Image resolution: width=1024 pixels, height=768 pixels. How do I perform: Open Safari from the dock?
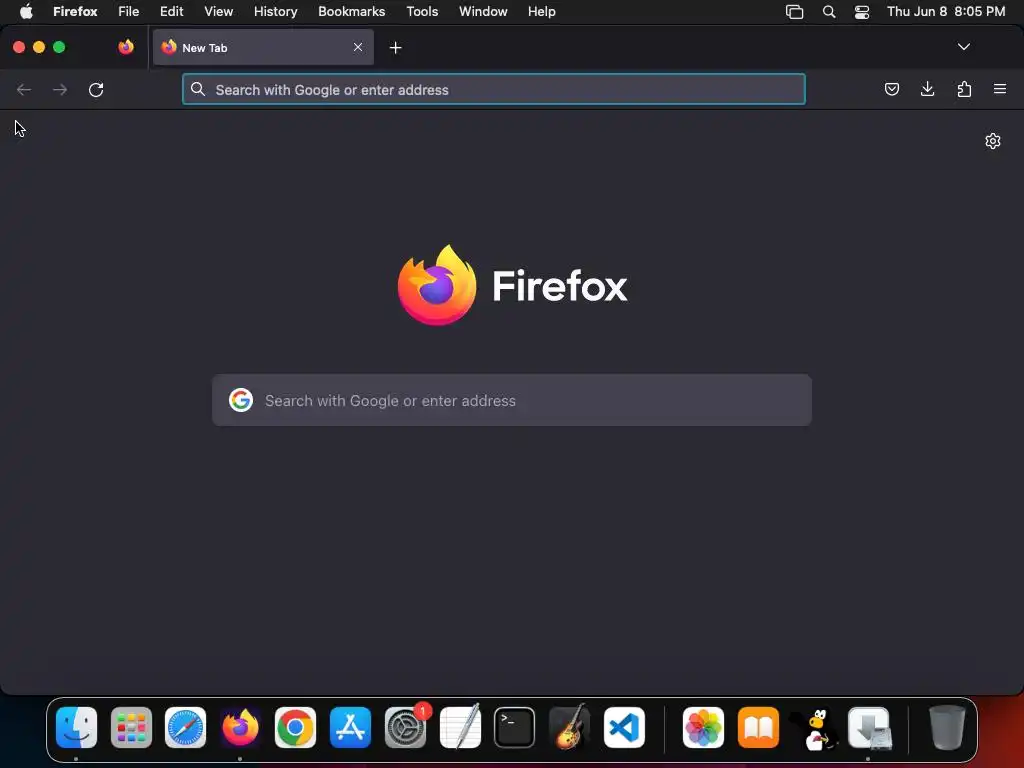pos(185,727)
